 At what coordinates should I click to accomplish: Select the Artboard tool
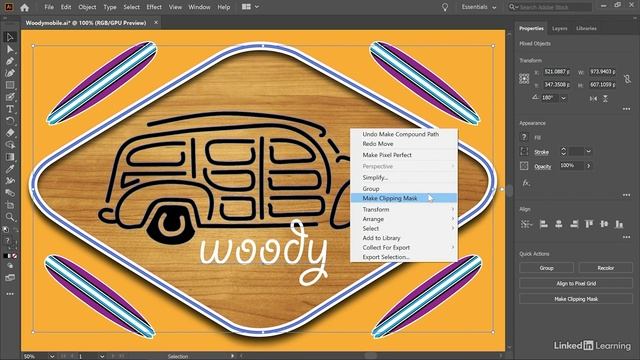tap(10, 205)
